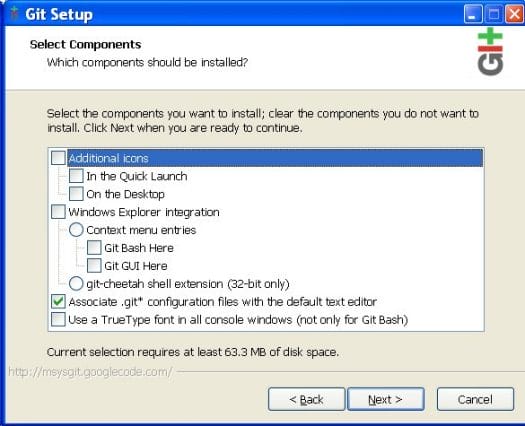Check Windows Explorer integration checkbox

[58, 212]
